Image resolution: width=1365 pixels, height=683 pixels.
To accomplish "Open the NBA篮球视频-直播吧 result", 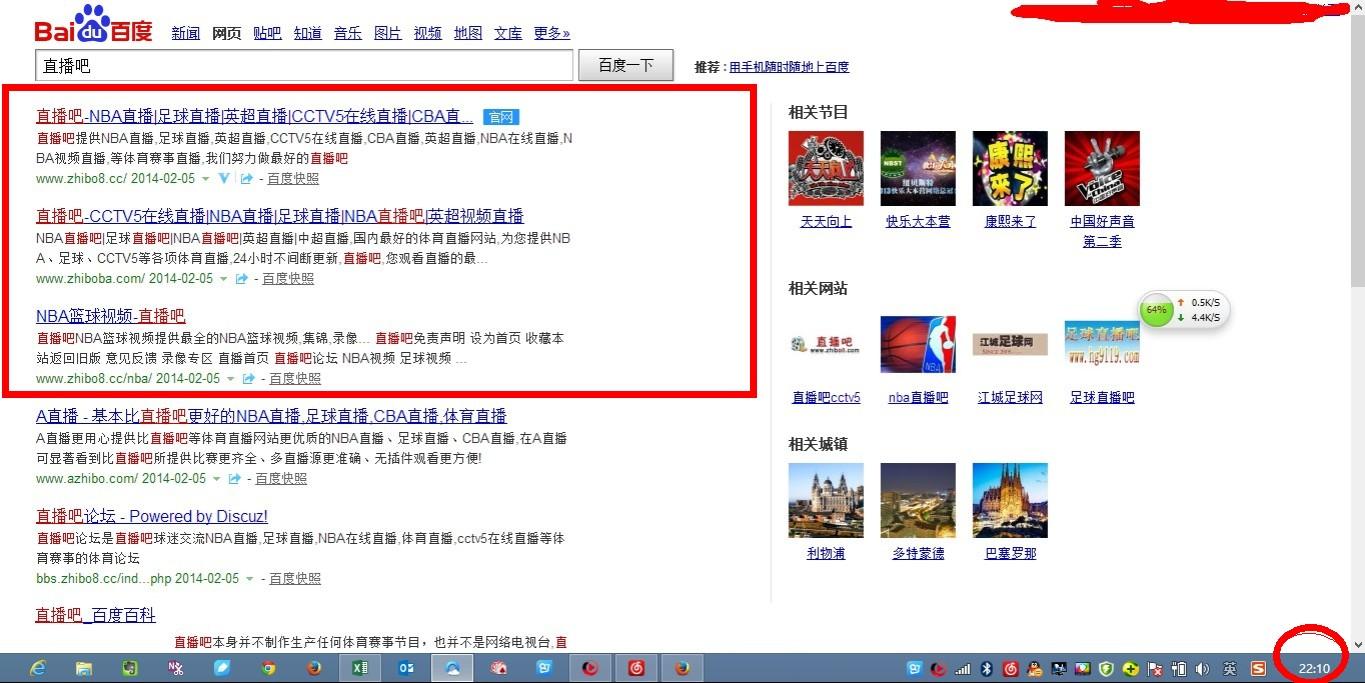I will tap(111, 316).
